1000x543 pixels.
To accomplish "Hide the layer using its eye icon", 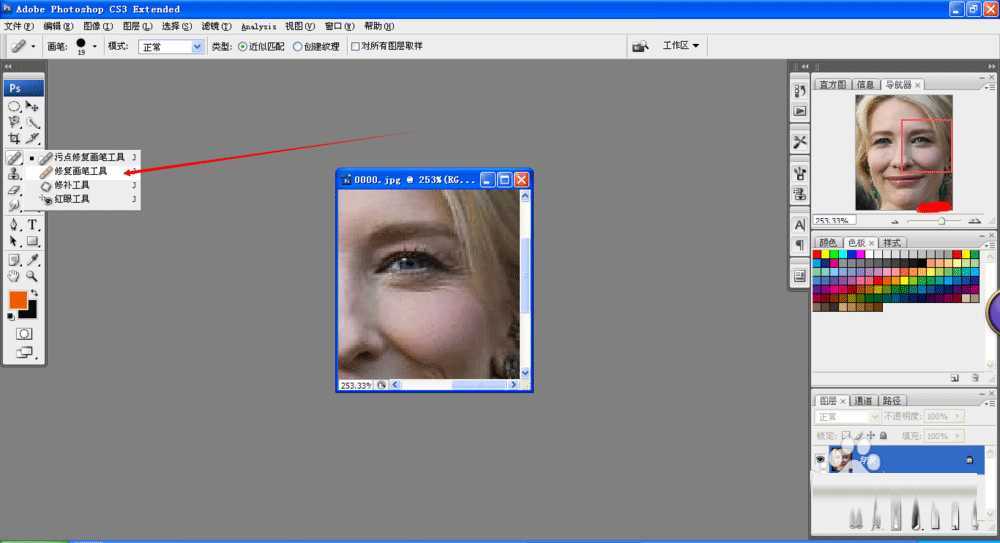I will tap(821, 459).
